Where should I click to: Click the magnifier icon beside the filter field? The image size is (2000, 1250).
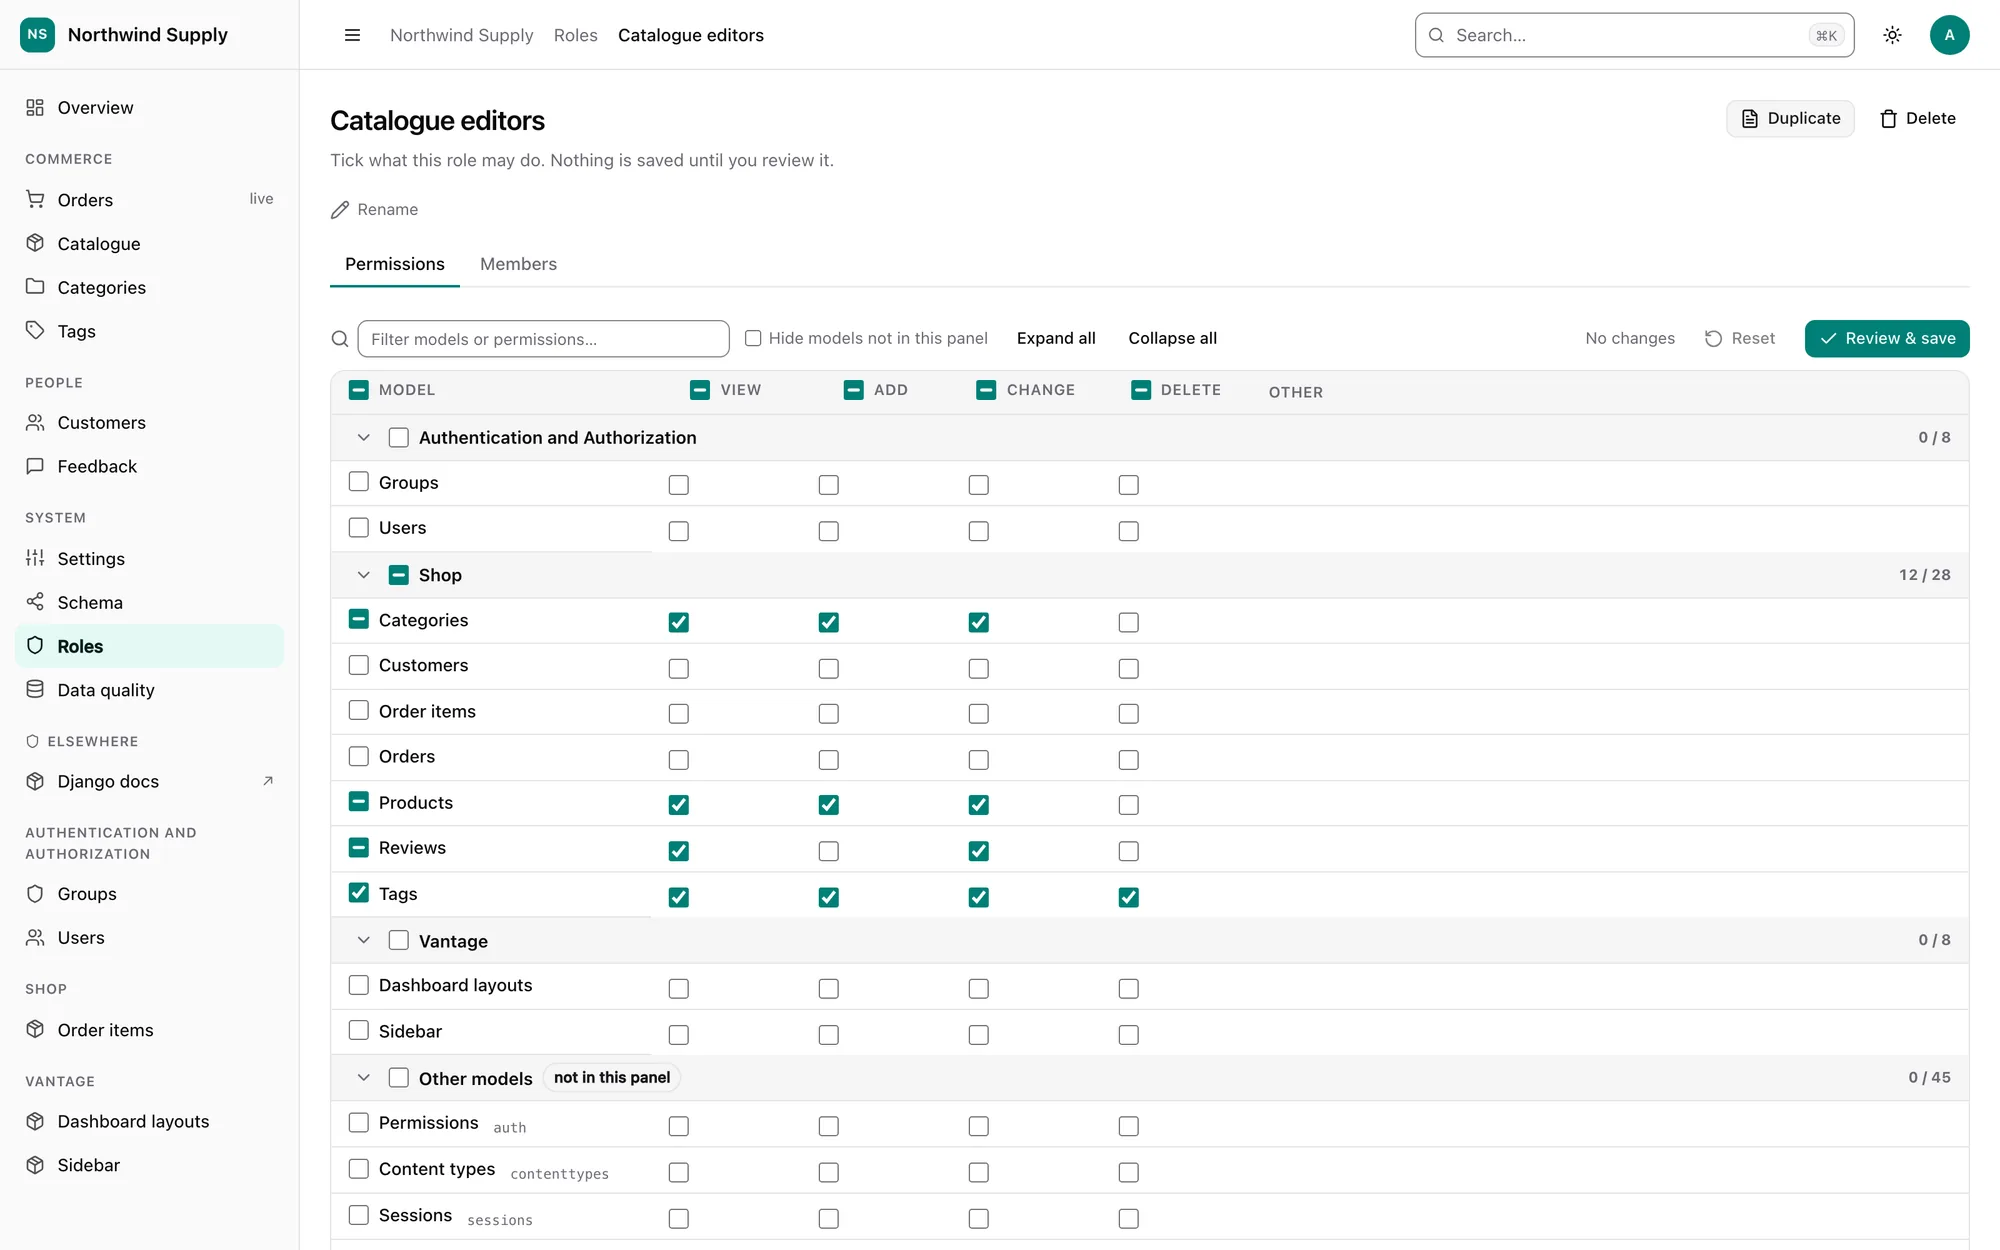(340, 339)
